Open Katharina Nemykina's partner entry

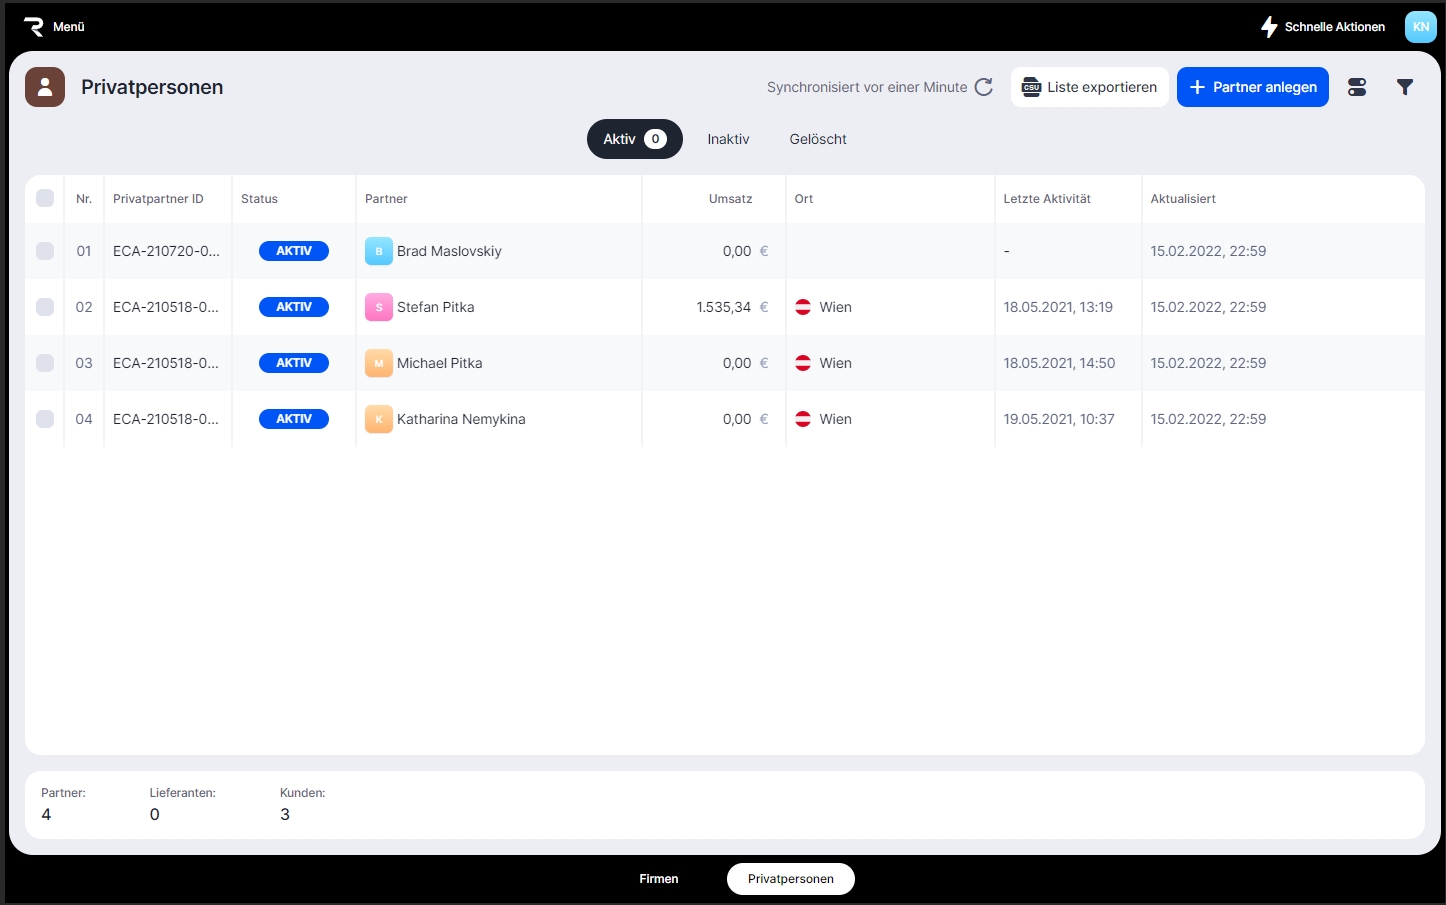(x=461, y=419)
